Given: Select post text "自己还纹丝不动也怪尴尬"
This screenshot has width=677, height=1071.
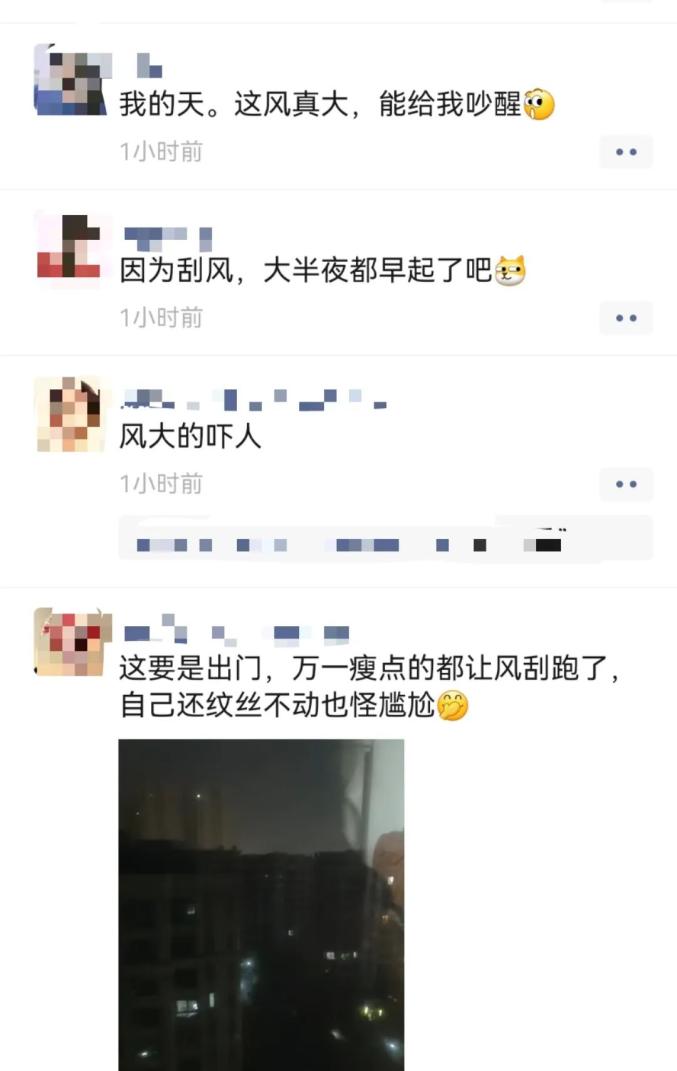Looking at the screenshot, I should 277,706.
